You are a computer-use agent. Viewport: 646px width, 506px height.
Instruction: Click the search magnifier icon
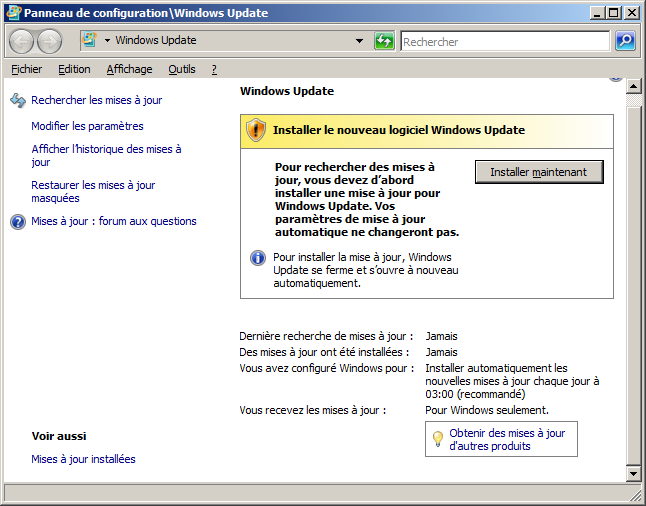pyautogui.click(x=625, y=41)
